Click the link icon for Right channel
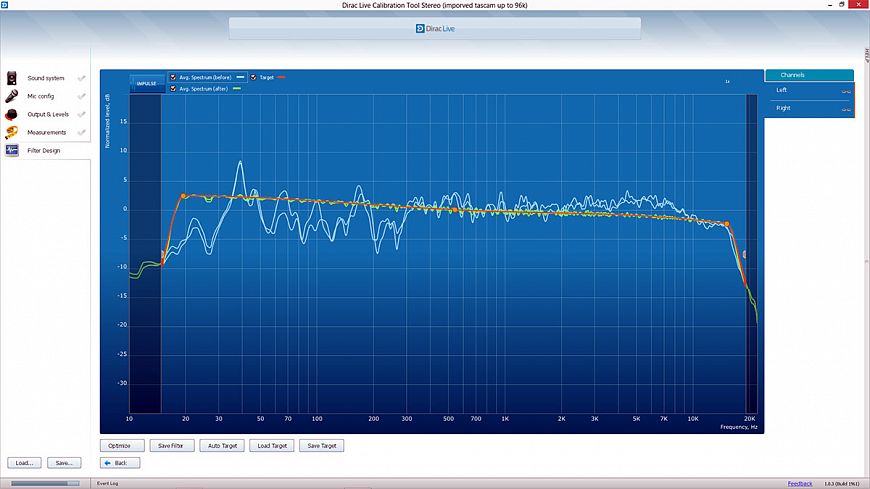This screenshot has width=870, height=489. click(x=846, y=108)
